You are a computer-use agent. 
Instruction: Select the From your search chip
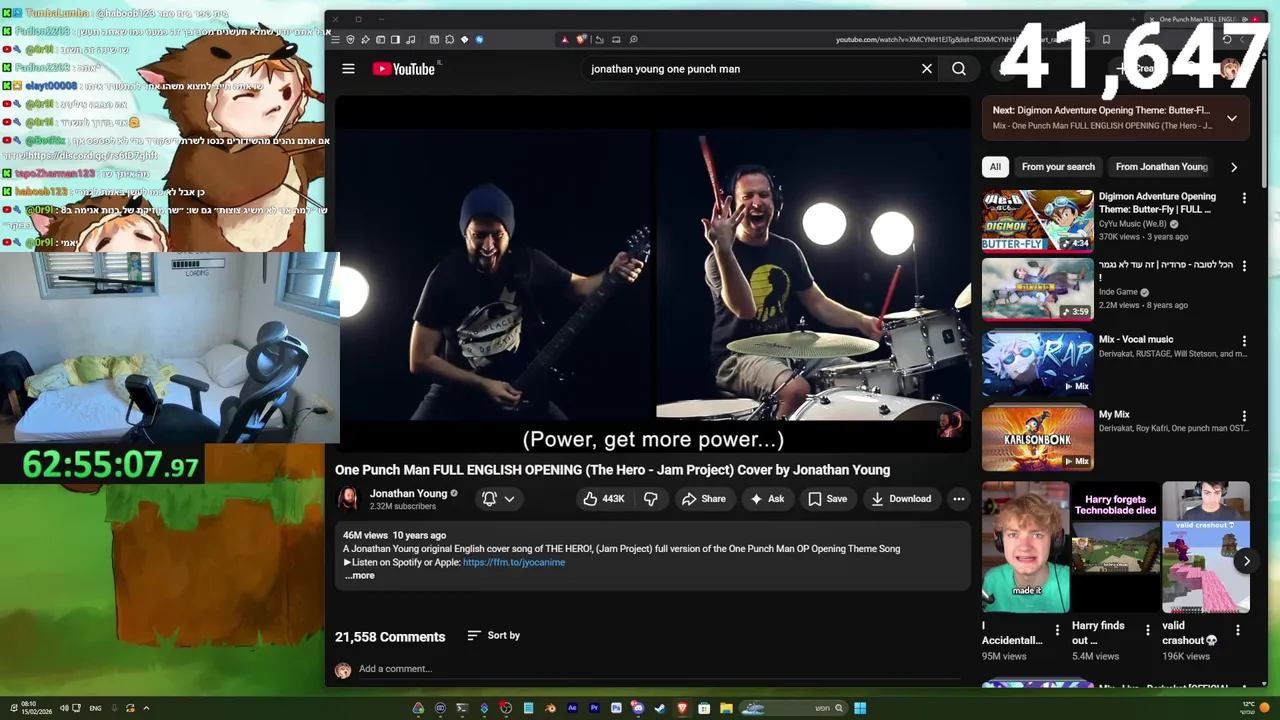tap(1058, 167)
